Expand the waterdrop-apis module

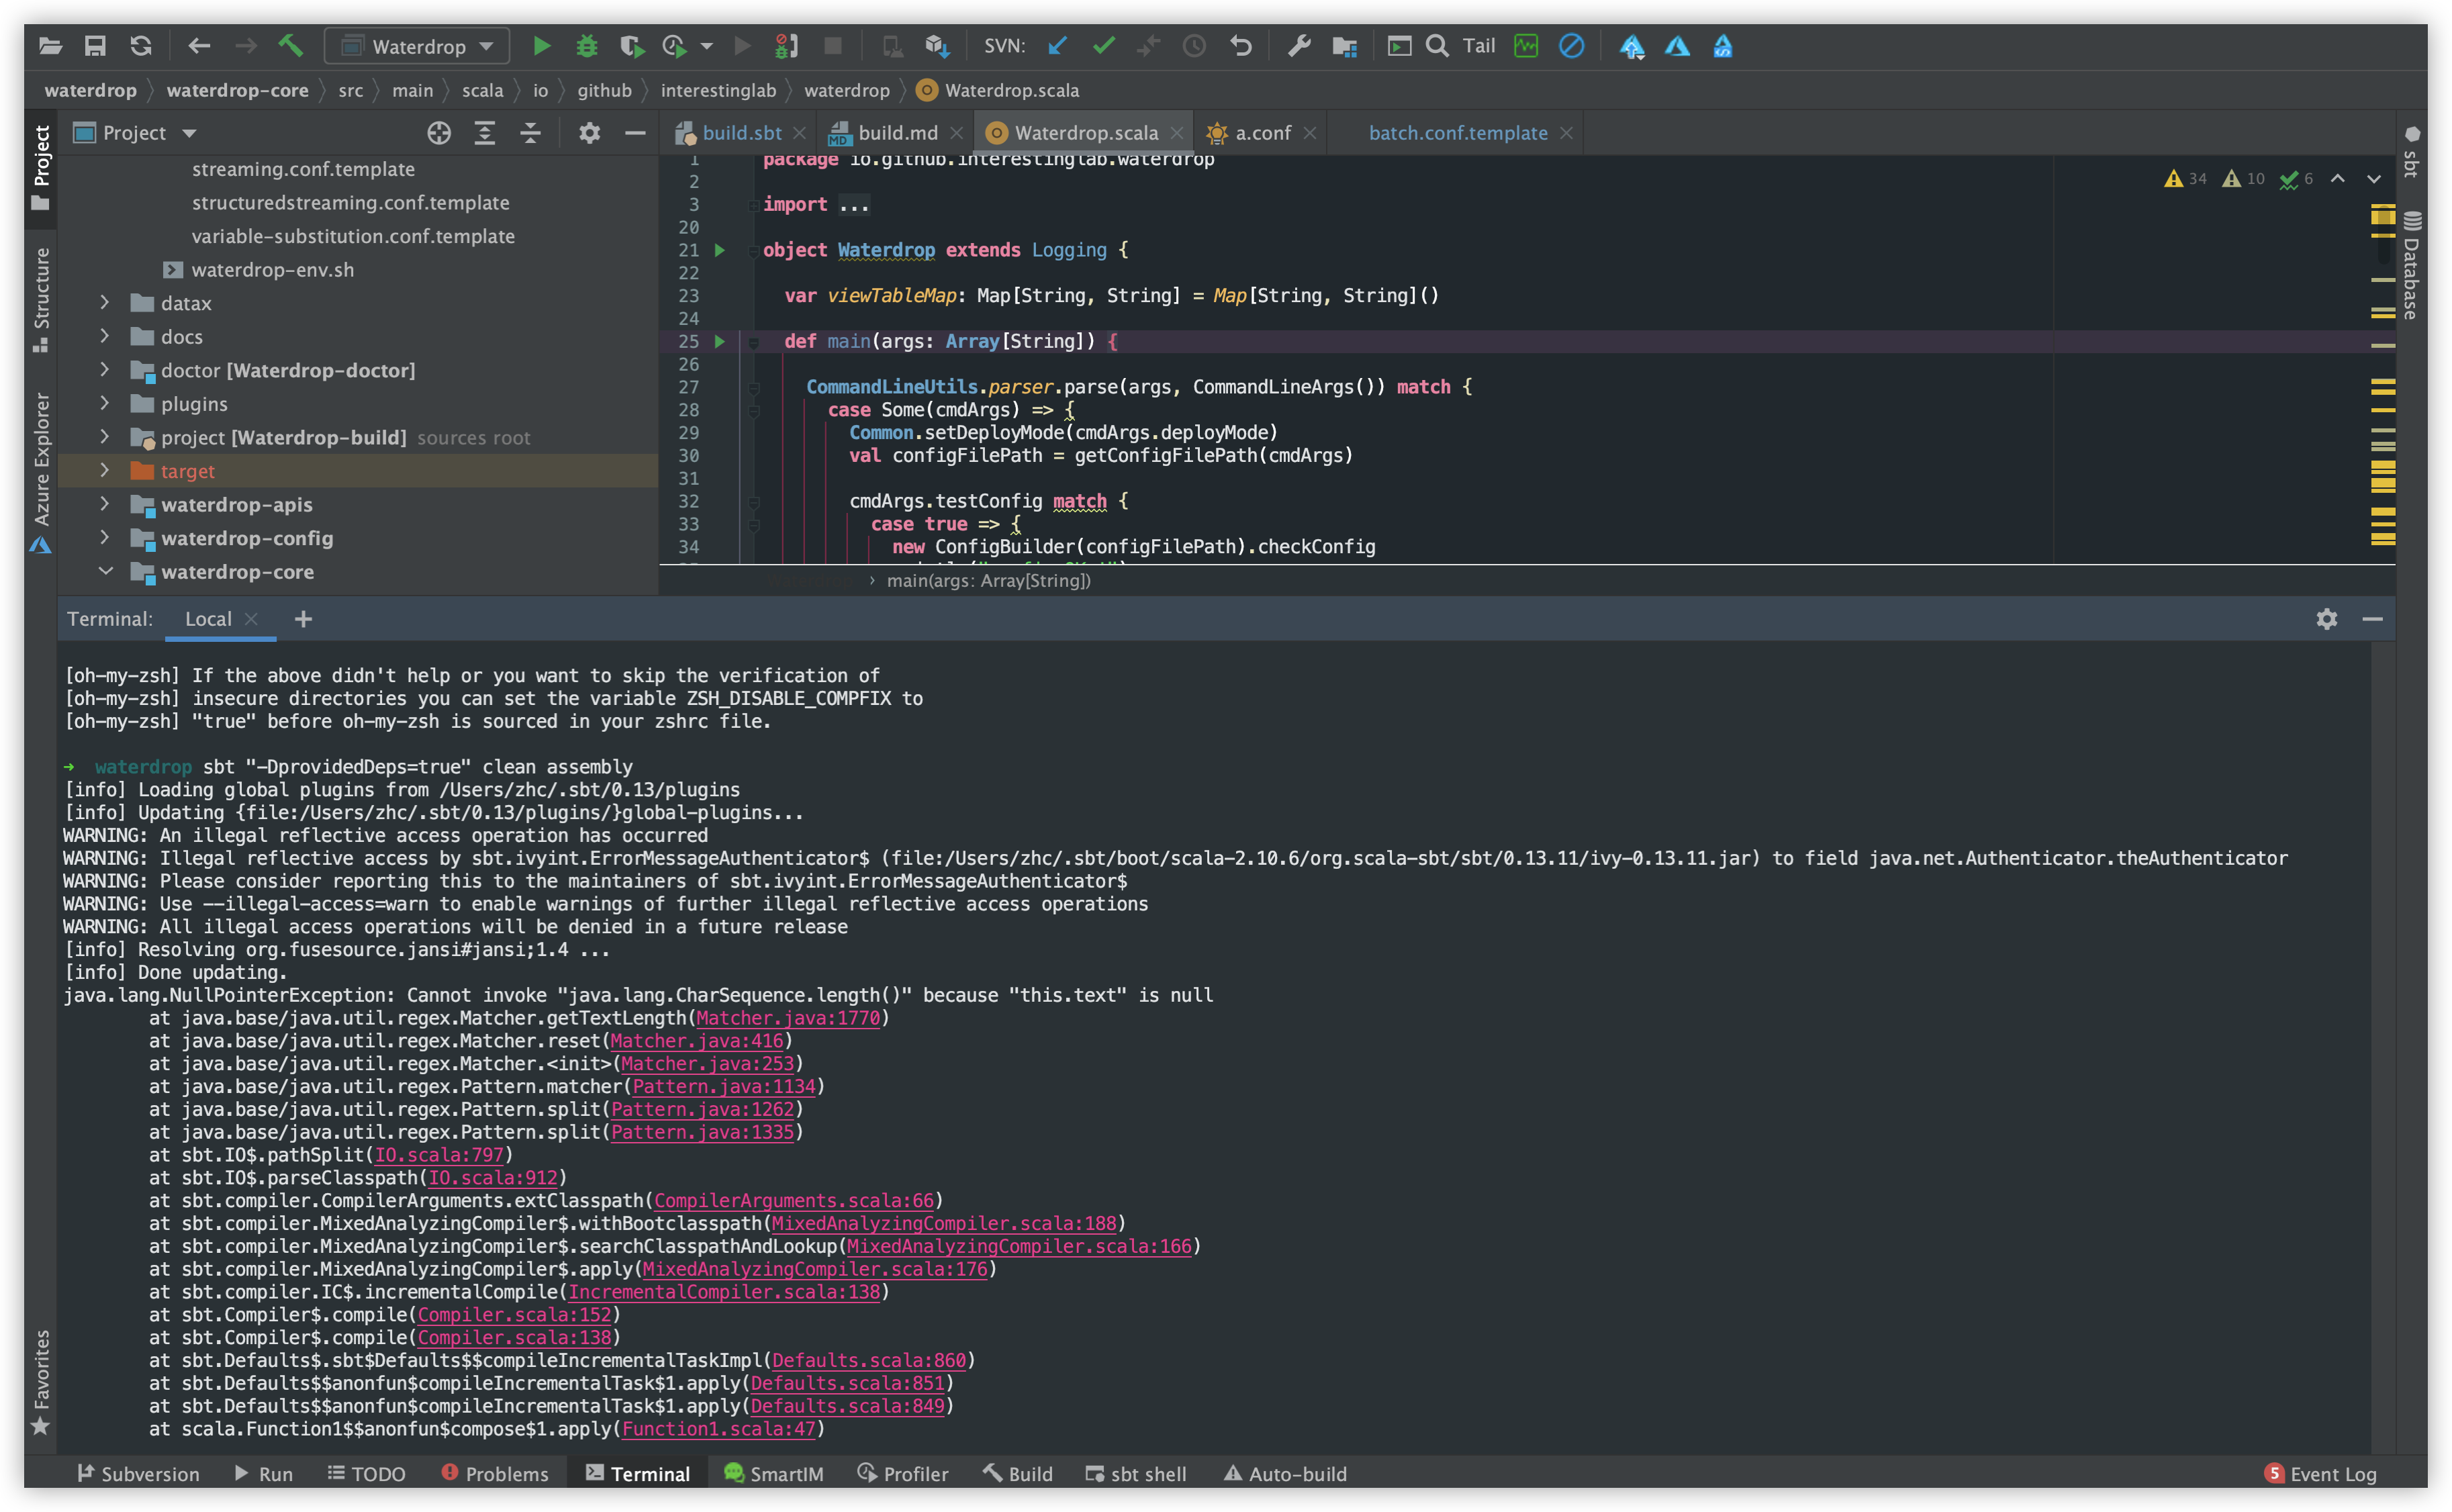tap(104, 504)
